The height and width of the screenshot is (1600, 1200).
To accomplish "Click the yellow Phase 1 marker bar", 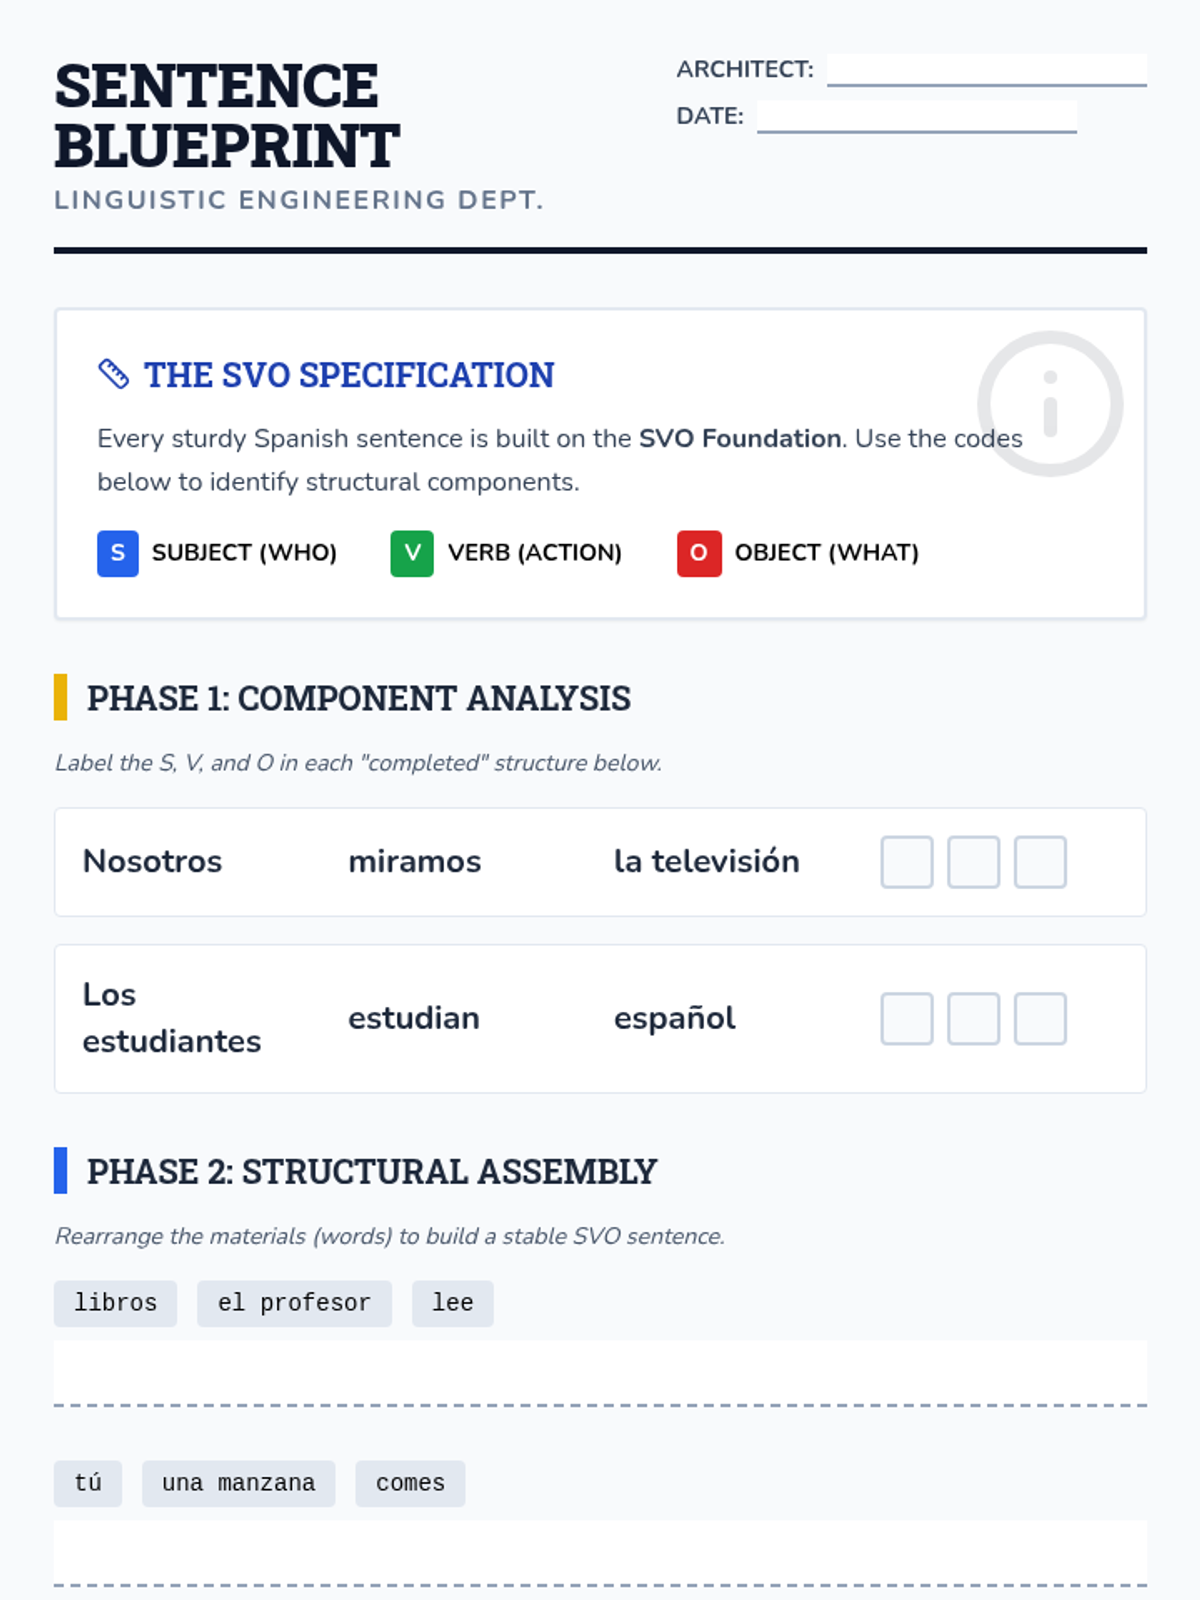I will point(60,697).
